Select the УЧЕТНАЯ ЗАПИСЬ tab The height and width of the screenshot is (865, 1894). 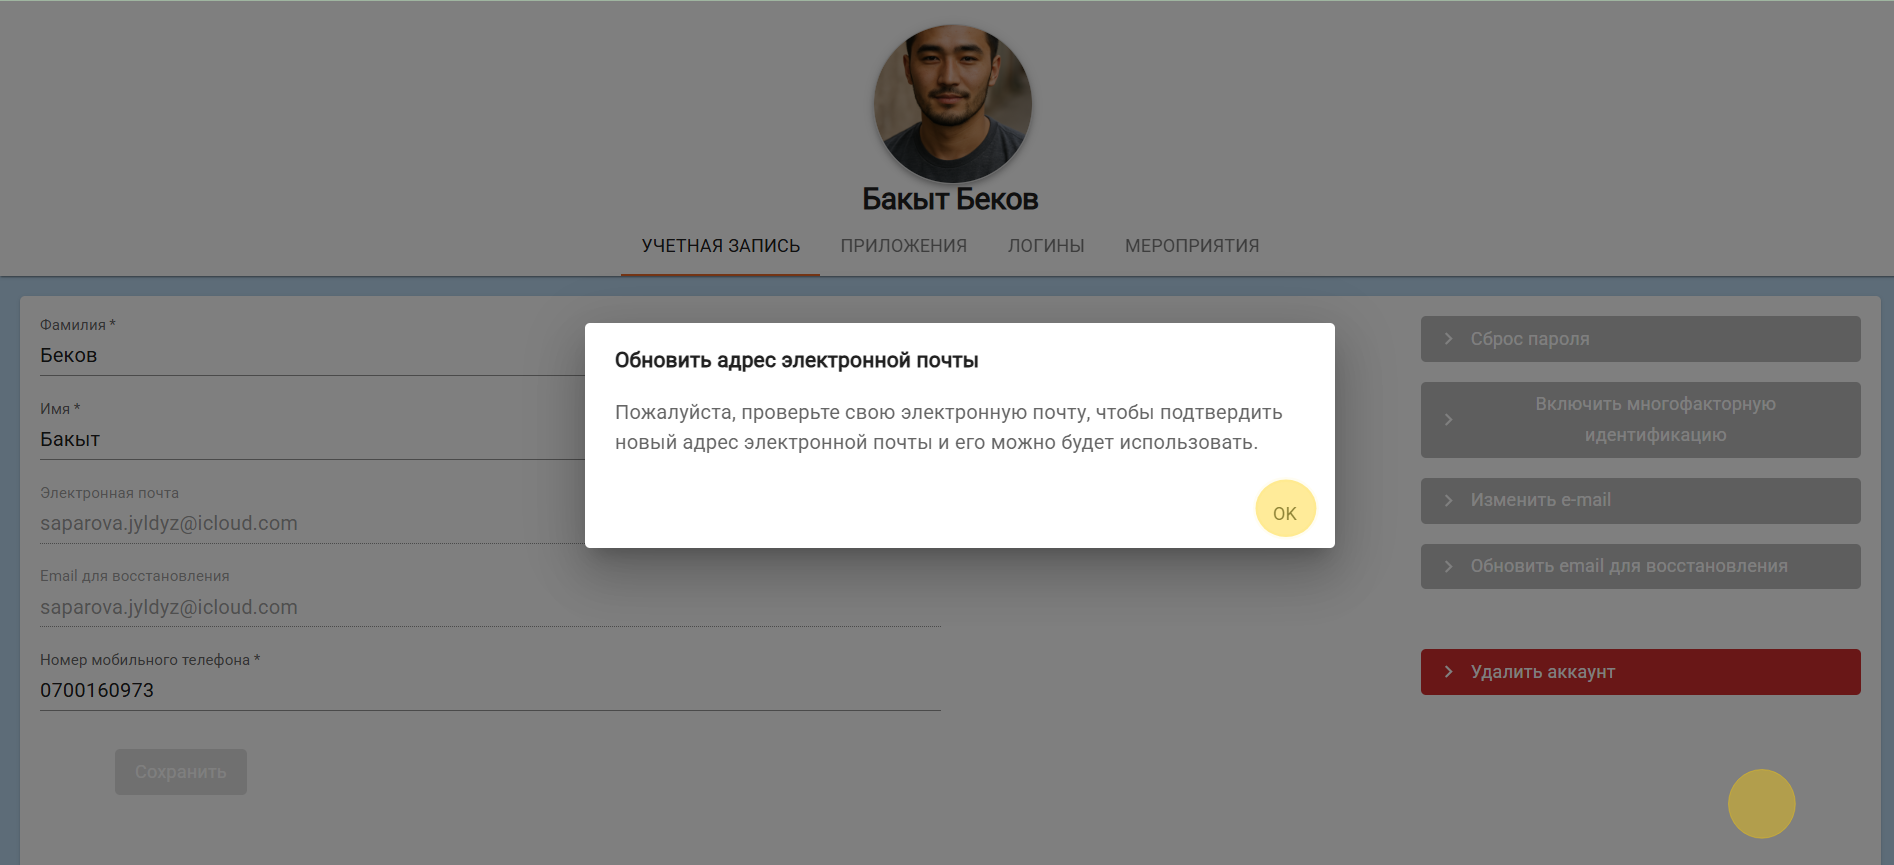pos(721,246)
